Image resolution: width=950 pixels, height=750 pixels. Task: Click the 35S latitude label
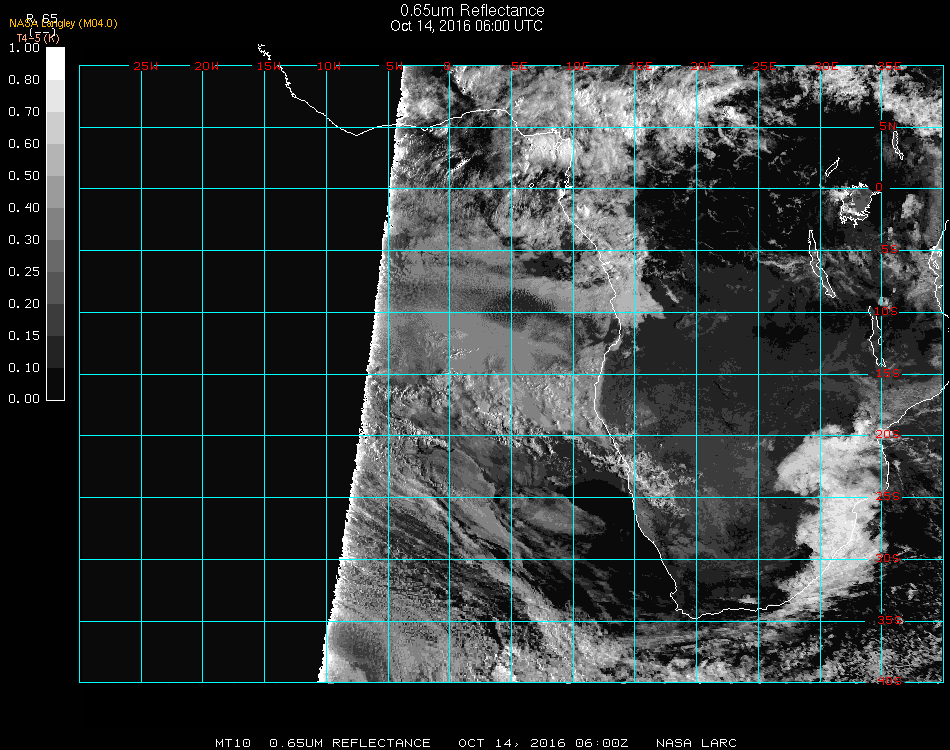[x=887, y=620]
